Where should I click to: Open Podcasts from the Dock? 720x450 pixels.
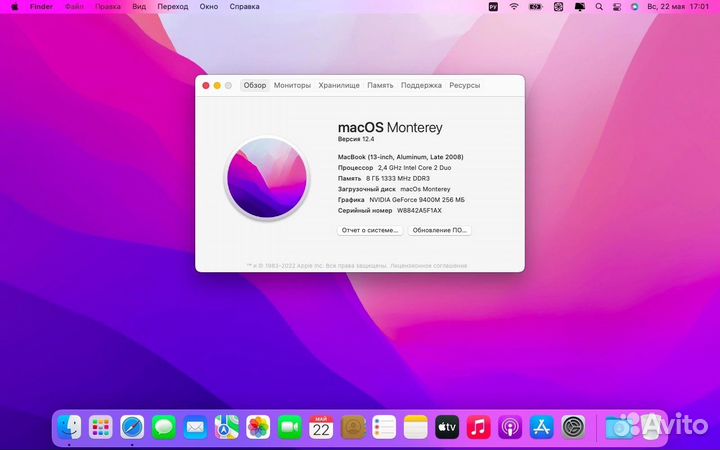(x=510, y=427)
